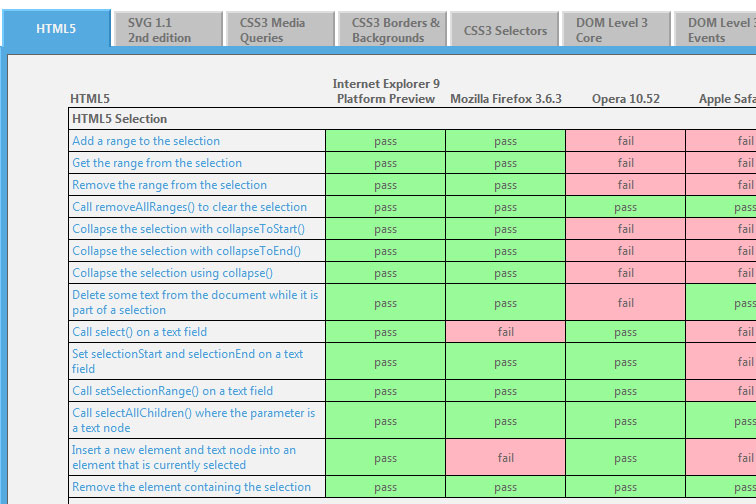
Task: Open the collapseToStart() selection test link
Action: 189,229
